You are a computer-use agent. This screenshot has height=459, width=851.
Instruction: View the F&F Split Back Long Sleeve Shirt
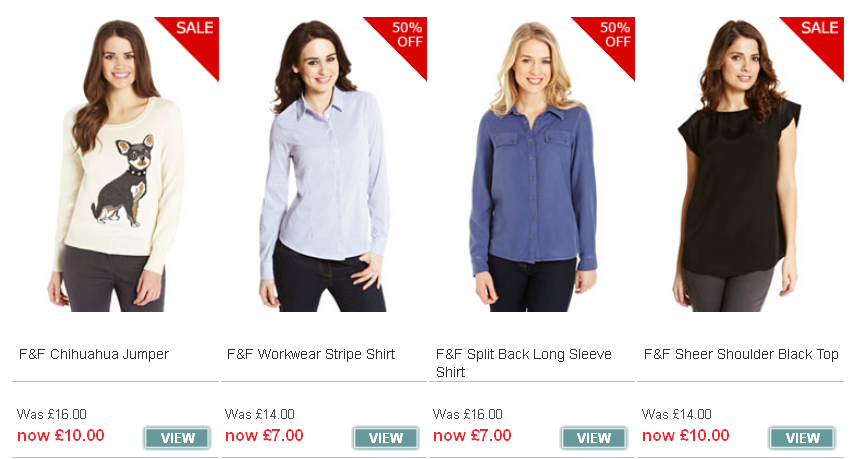593,438
